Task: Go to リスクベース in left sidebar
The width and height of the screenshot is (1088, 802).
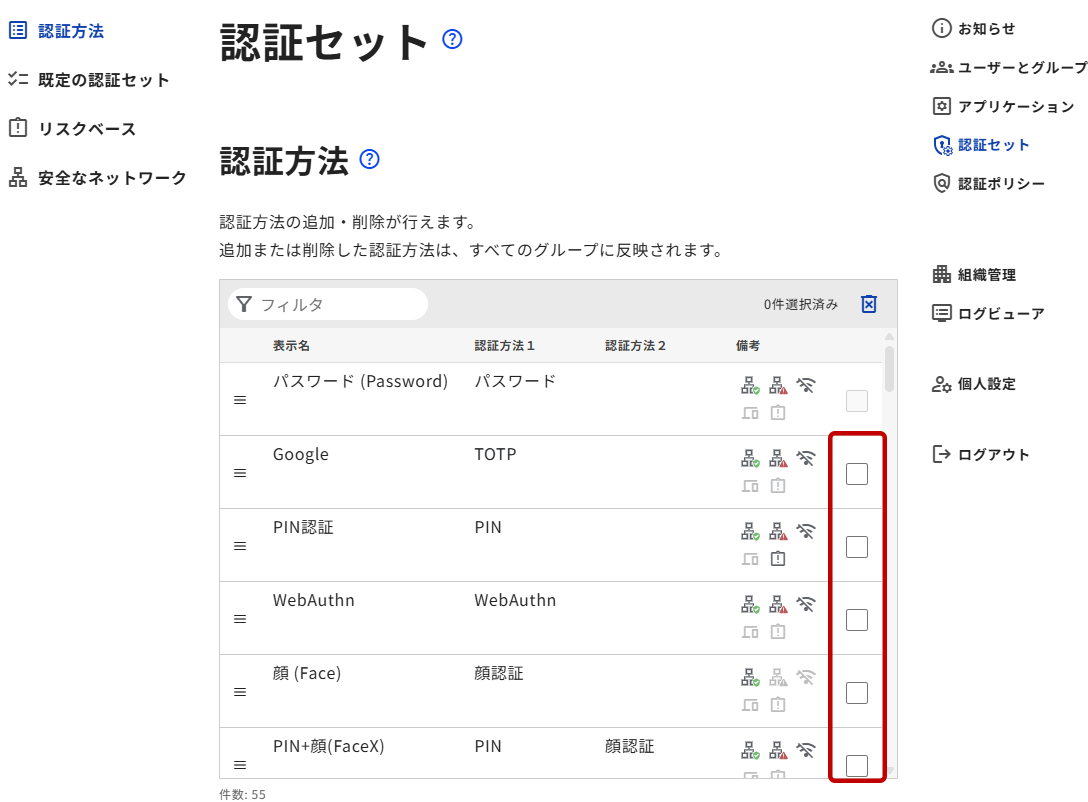Action: [87, 129]
